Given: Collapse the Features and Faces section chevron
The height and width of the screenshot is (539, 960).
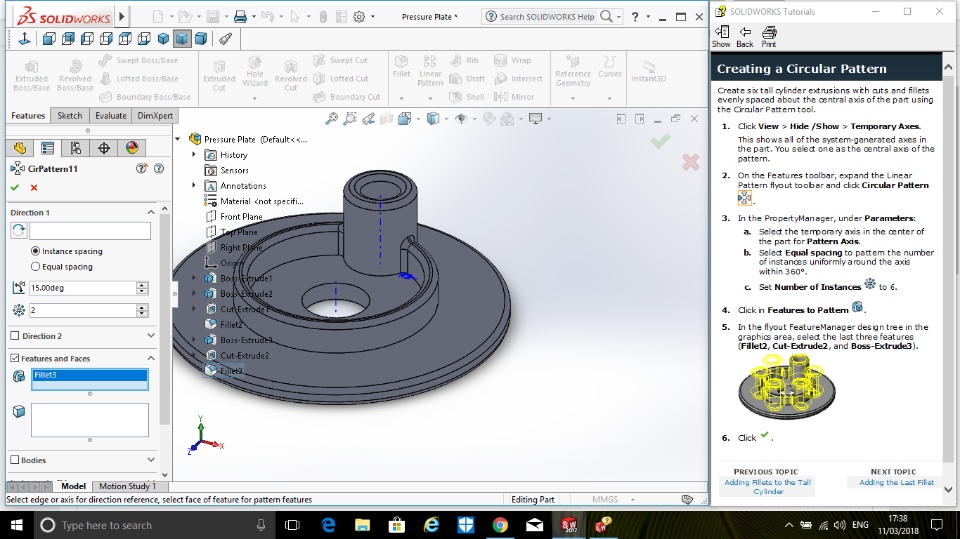Looking at the screenshot, I should click(x=151, y=358).
